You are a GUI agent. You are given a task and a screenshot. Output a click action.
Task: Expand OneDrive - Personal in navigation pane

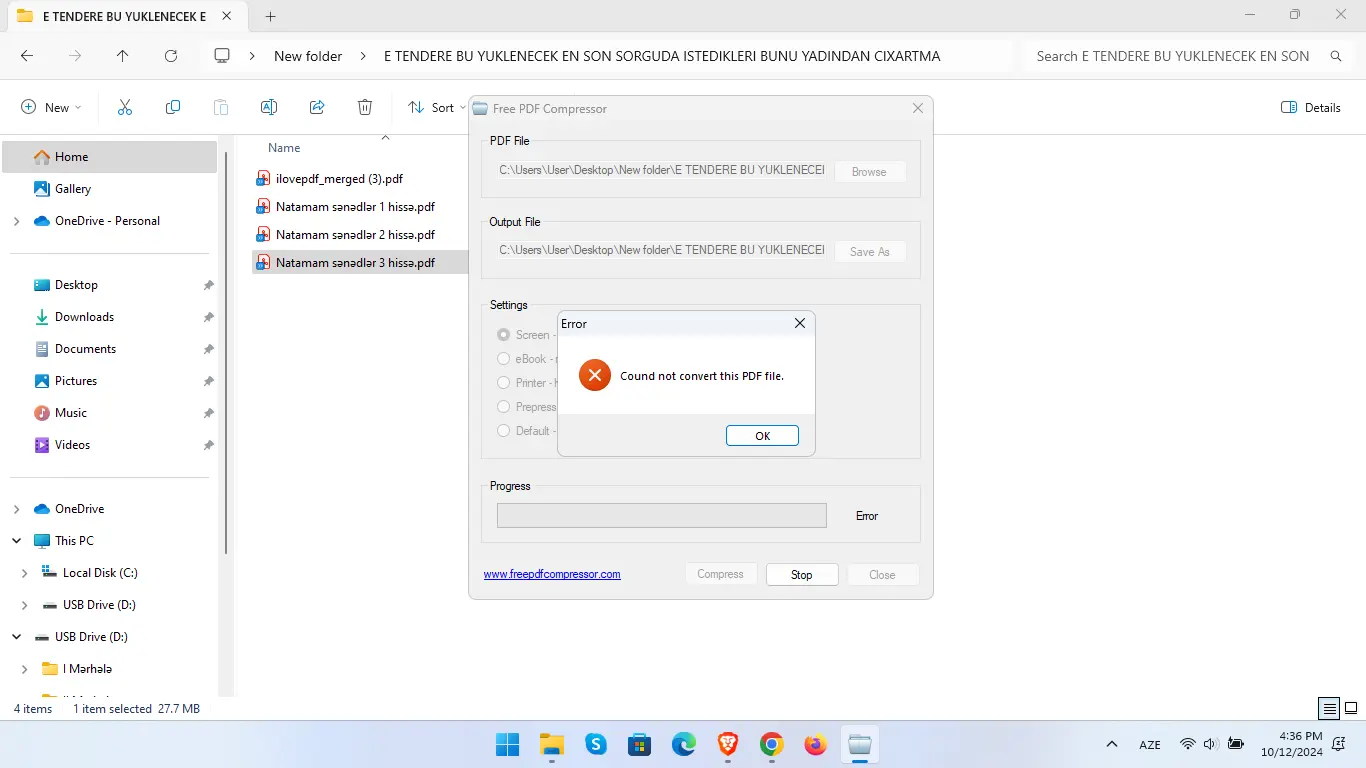pyautogui.click(x=16, y=221)
